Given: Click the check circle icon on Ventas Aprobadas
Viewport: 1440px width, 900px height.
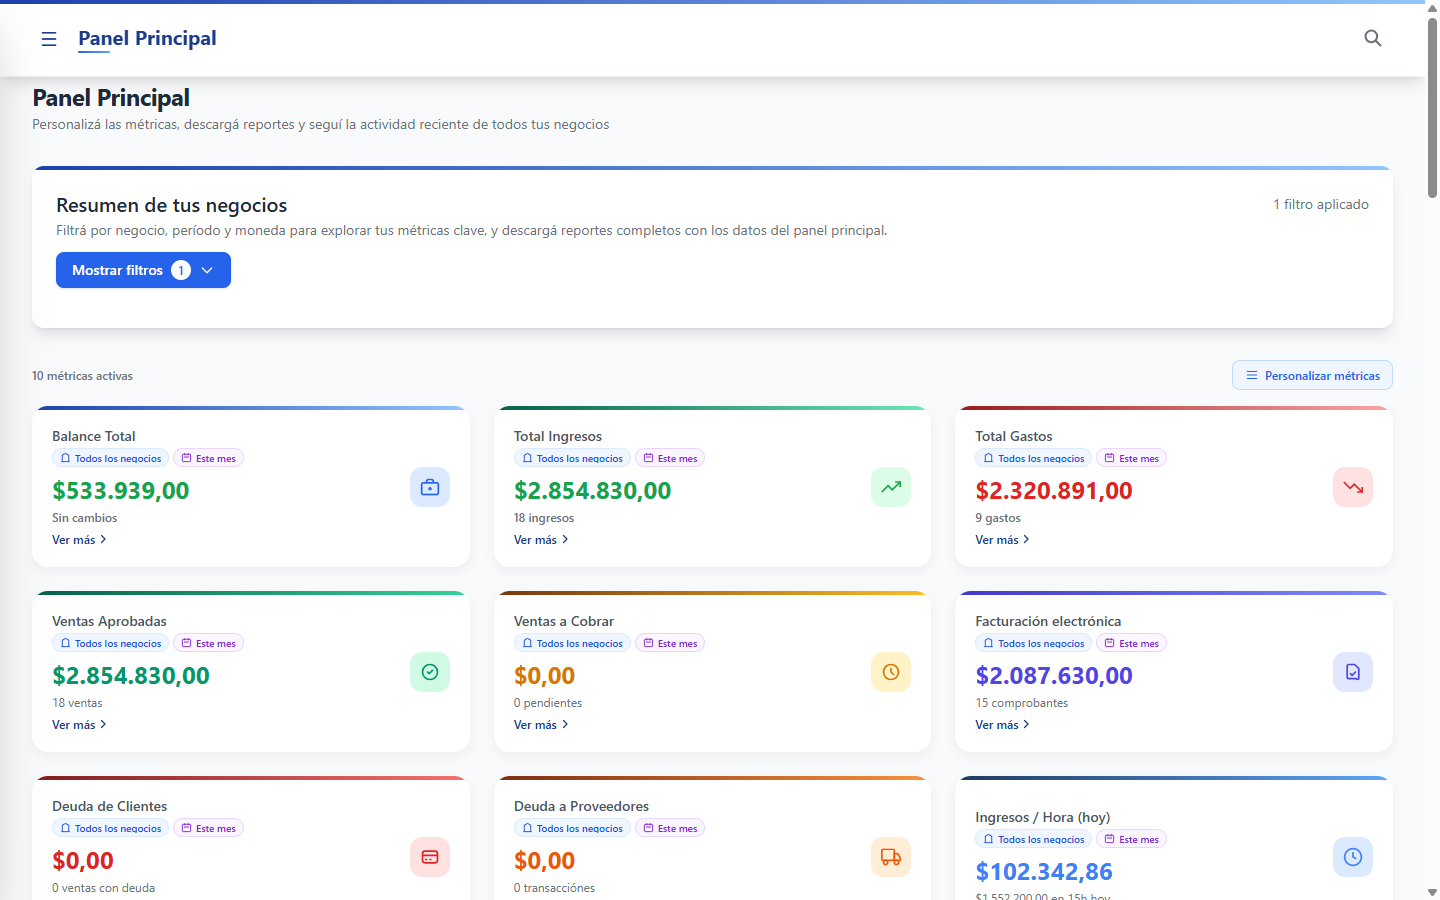Looking at the screenshot, I should tap(430, 672).
